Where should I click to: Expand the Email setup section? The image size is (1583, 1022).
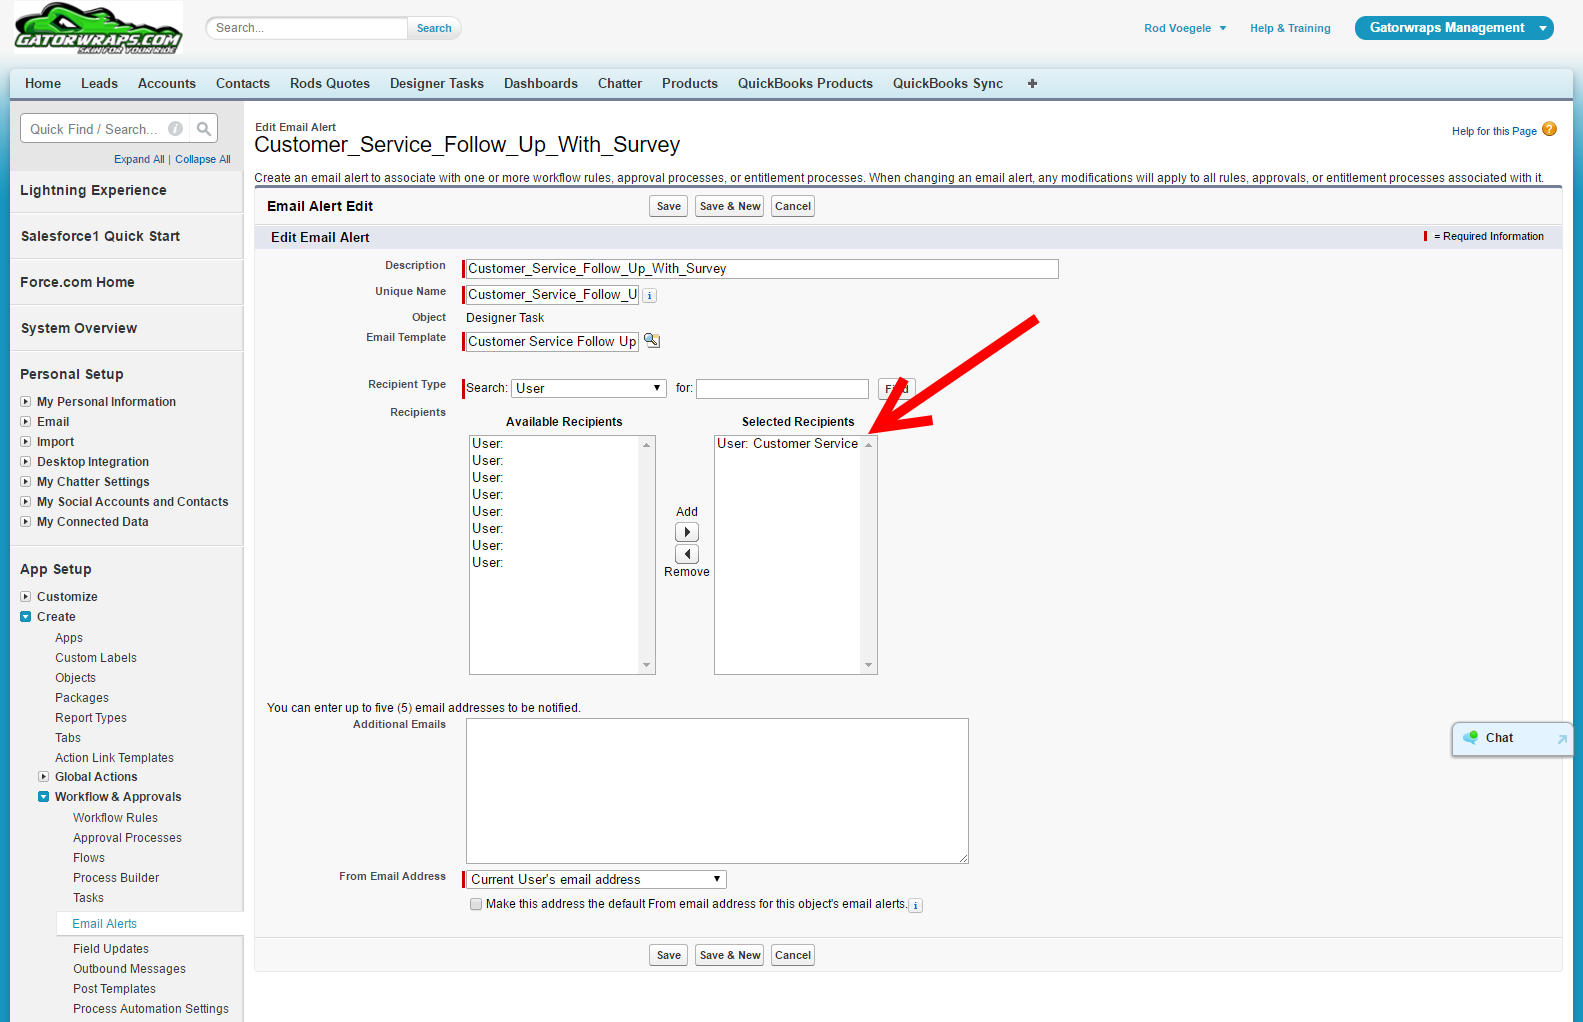click(26, 422)
